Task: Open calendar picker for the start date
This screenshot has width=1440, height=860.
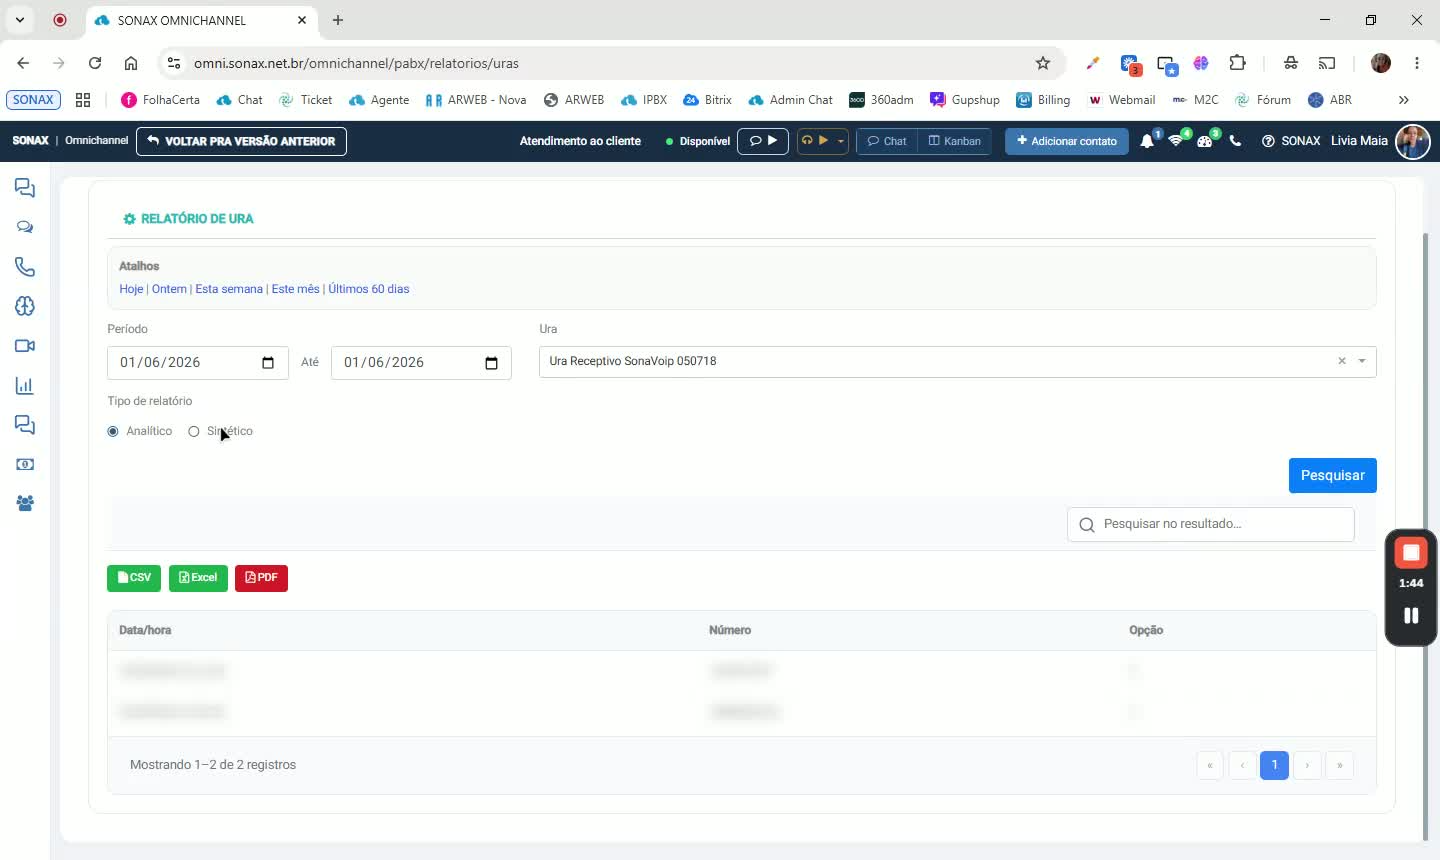Action: click(x=268, y=362)
